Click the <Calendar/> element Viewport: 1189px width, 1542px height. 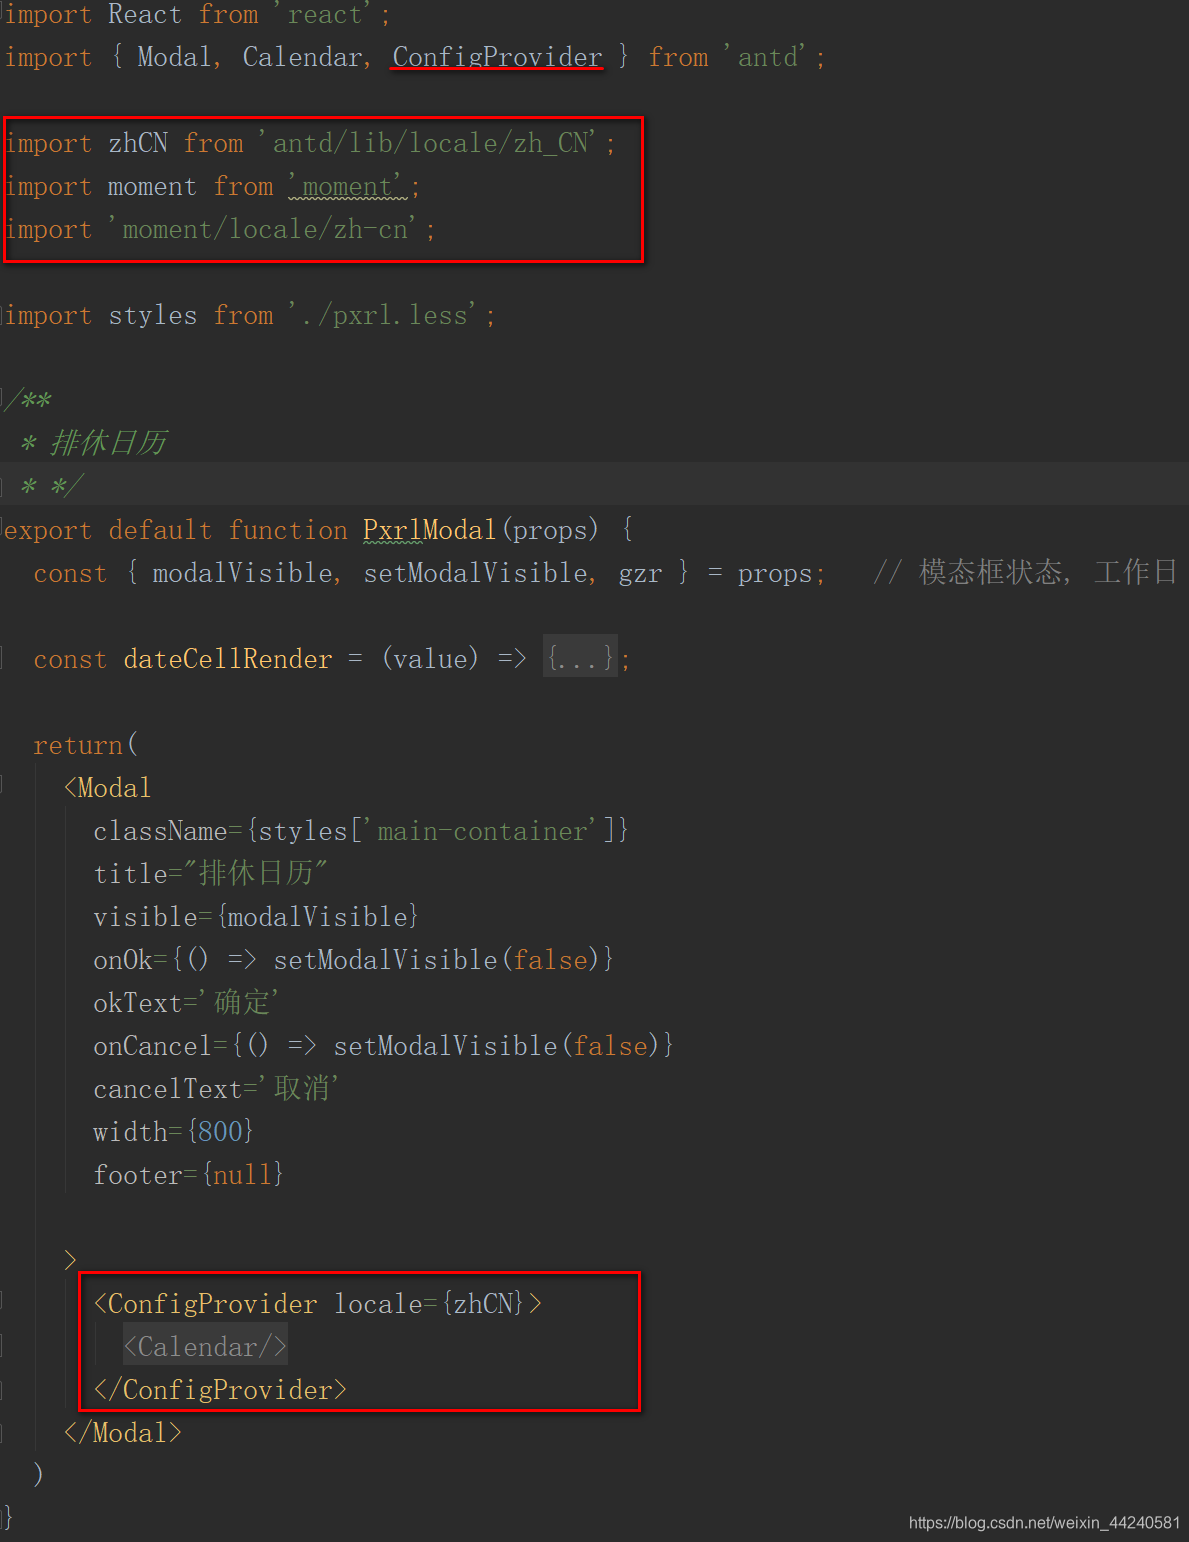pos(205,1347)
